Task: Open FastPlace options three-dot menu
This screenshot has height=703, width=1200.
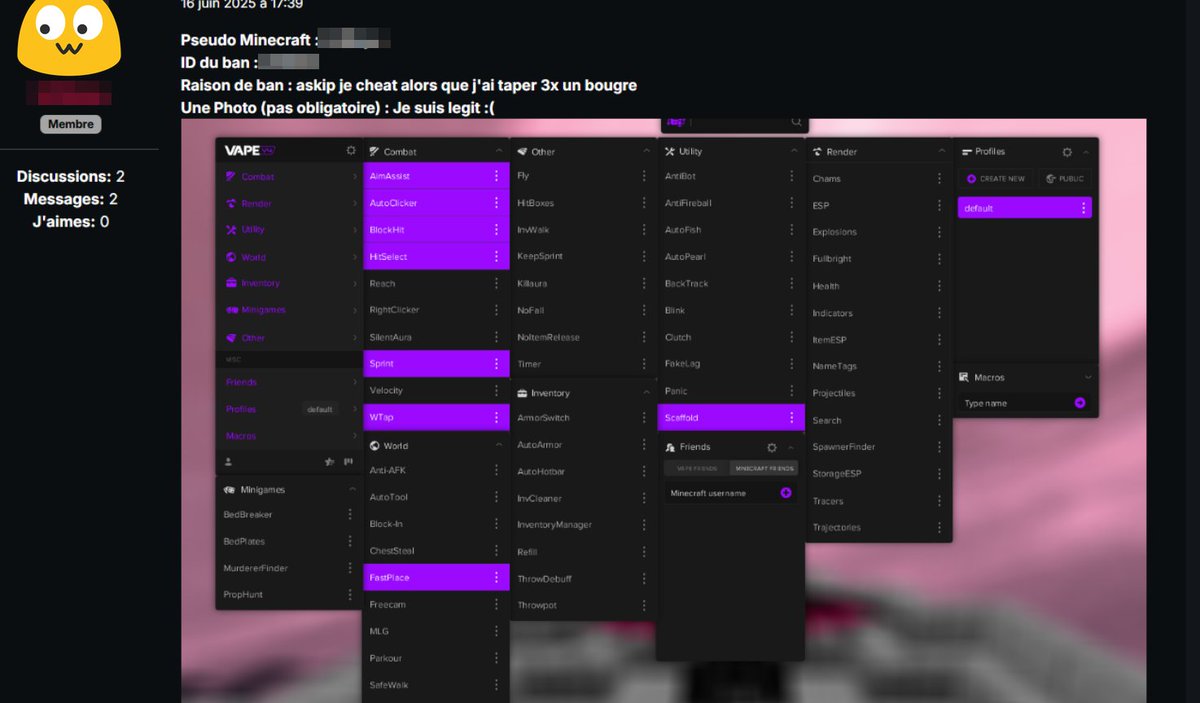Action: pos(496,577)
